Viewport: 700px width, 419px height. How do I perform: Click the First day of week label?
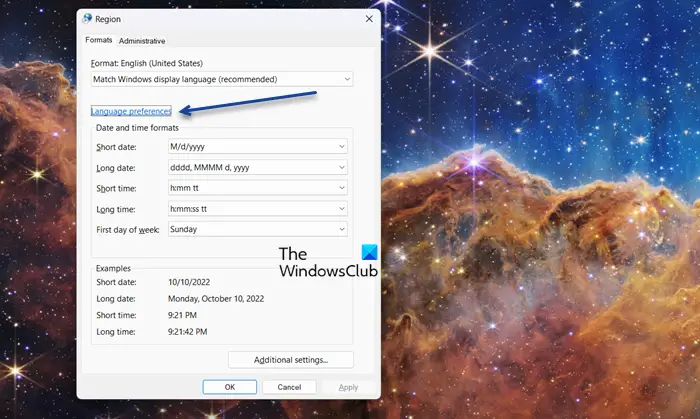coord(128,230)
